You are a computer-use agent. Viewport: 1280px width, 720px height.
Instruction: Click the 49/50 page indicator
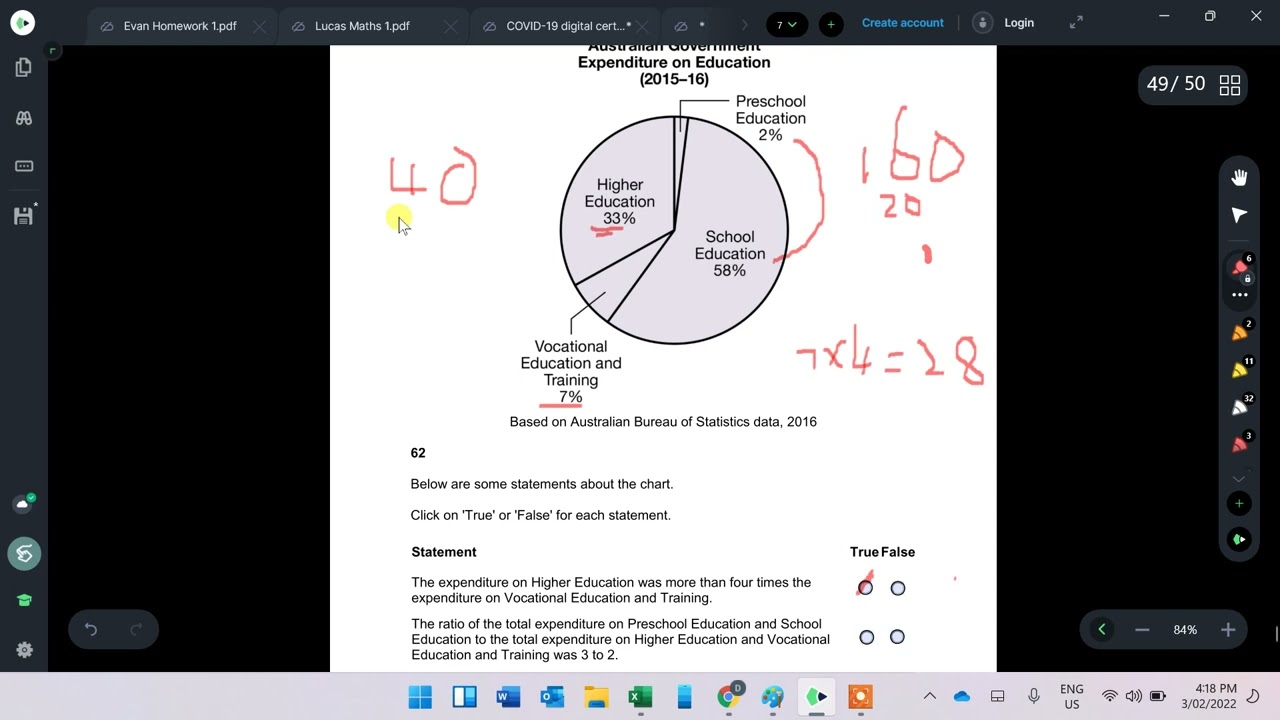[x=1176, y=84]
